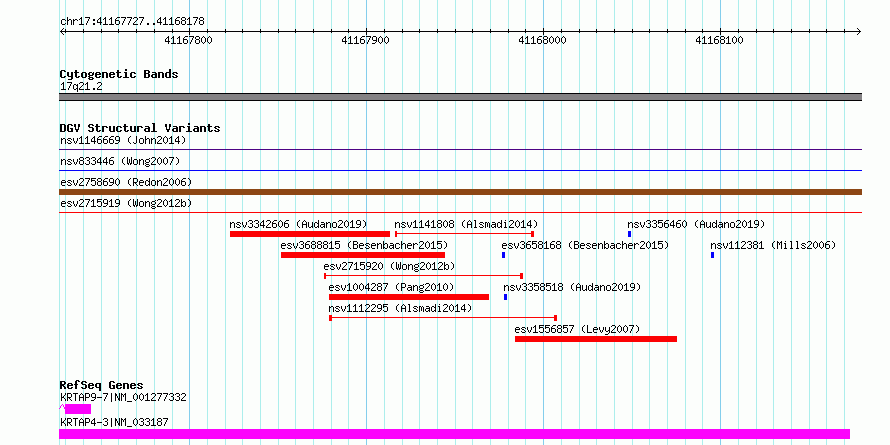This screenshot has height=445, width=890.
Task: Click ruler position 41168000
Action: (543, 40)
